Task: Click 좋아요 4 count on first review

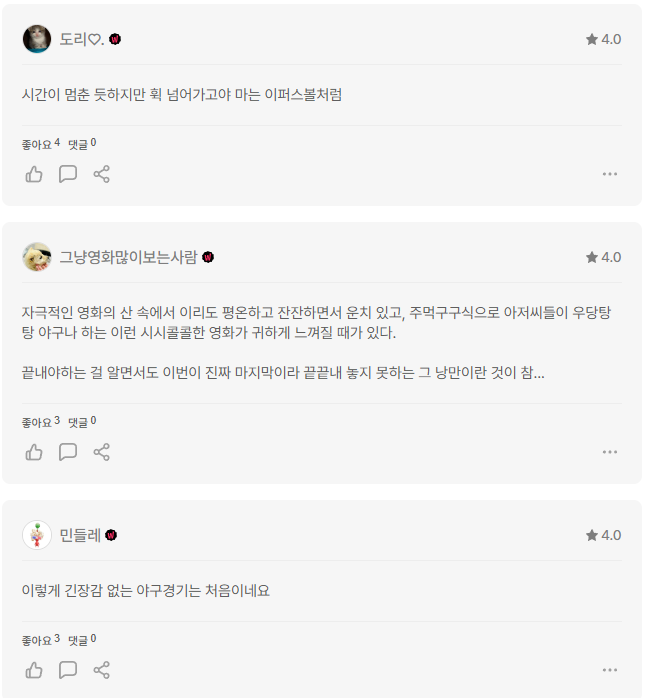Action: point(40,144)
